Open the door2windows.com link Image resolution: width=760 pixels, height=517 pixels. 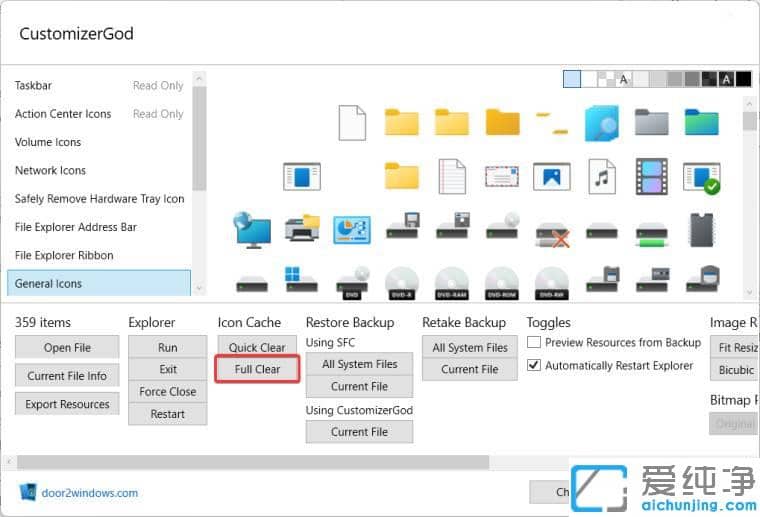pos(89,492)
